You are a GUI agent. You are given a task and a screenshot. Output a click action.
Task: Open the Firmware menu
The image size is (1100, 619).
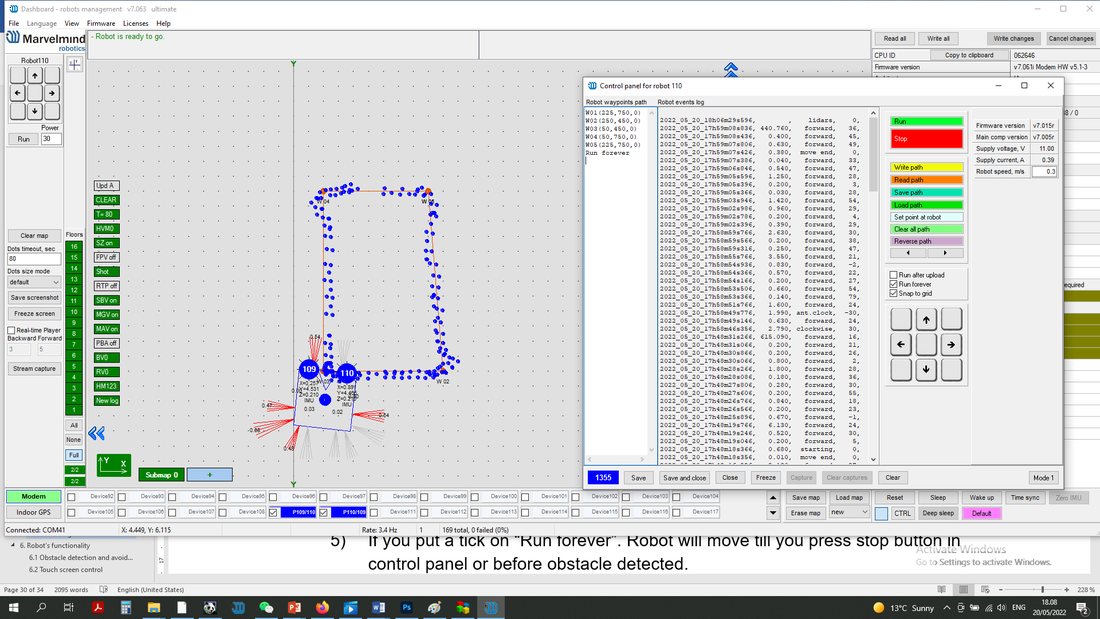pos(101,23)
